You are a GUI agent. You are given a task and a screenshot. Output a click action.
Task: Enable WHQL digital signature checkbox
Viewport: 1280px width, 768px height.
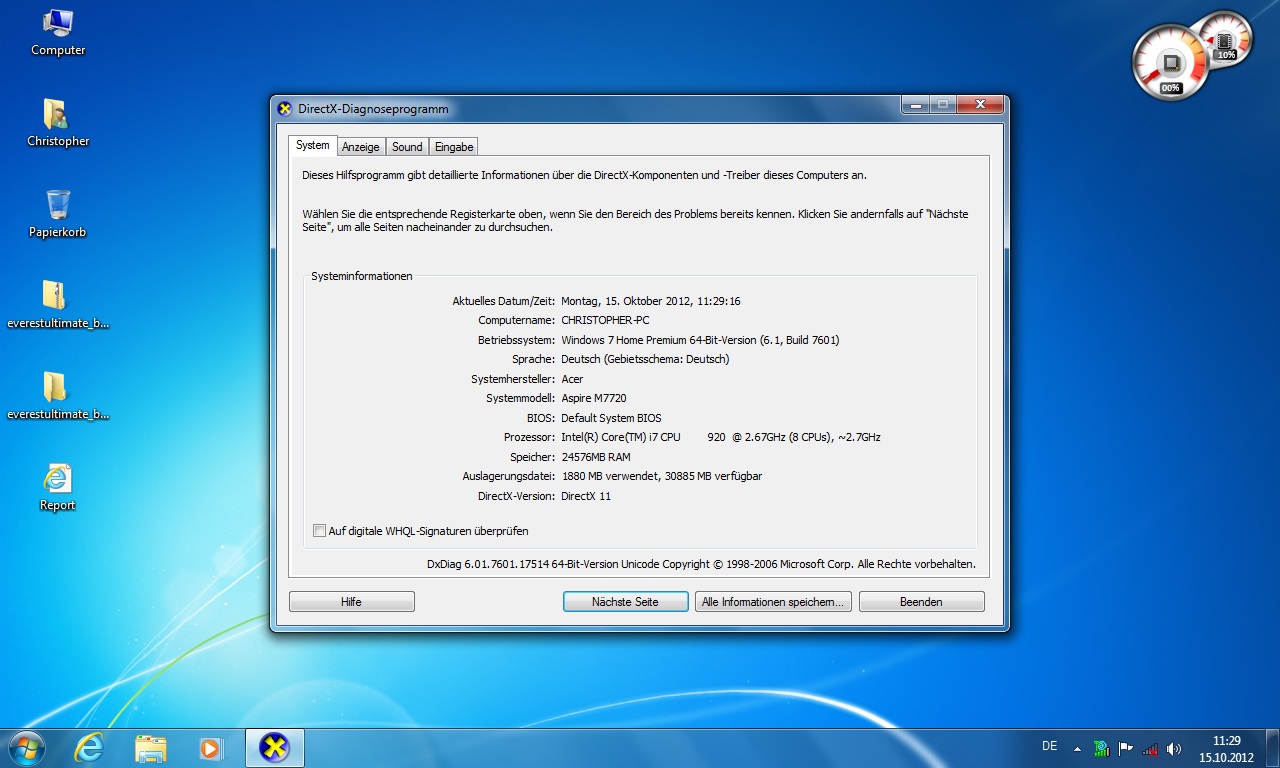(x=320, y=531)
